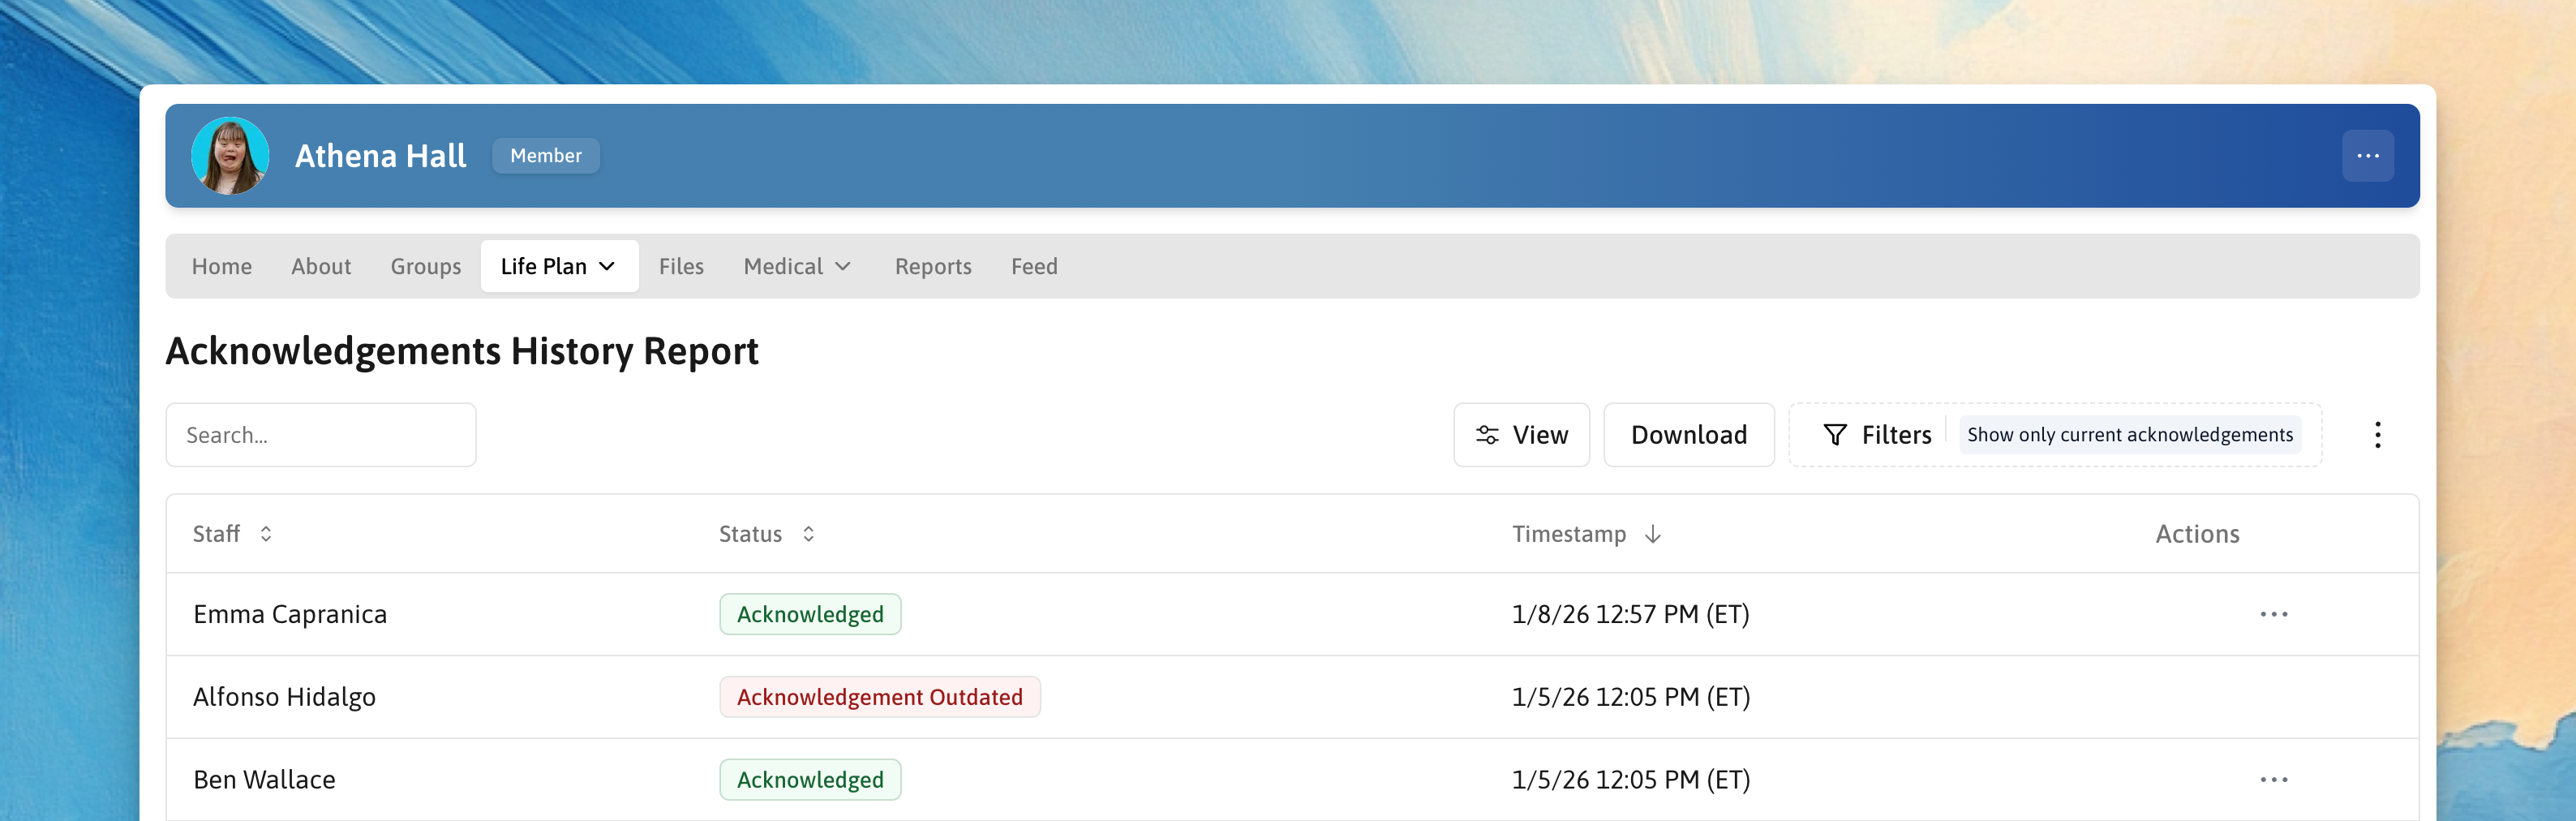This screenshot has height=821, width=2576.
Task: Open the vertical three-dot report menu
Action: point(2378,435)
